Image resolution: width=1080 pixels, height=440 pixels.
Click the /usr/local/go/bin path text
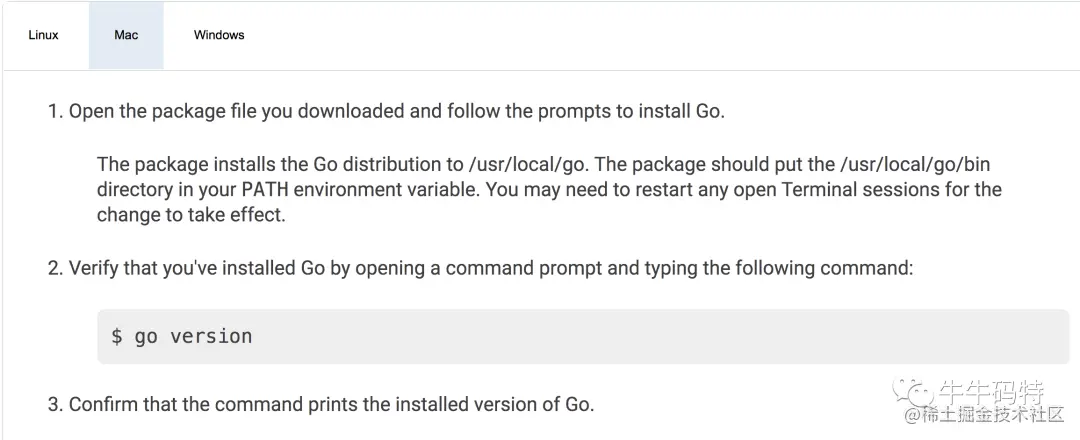[915, 165]
